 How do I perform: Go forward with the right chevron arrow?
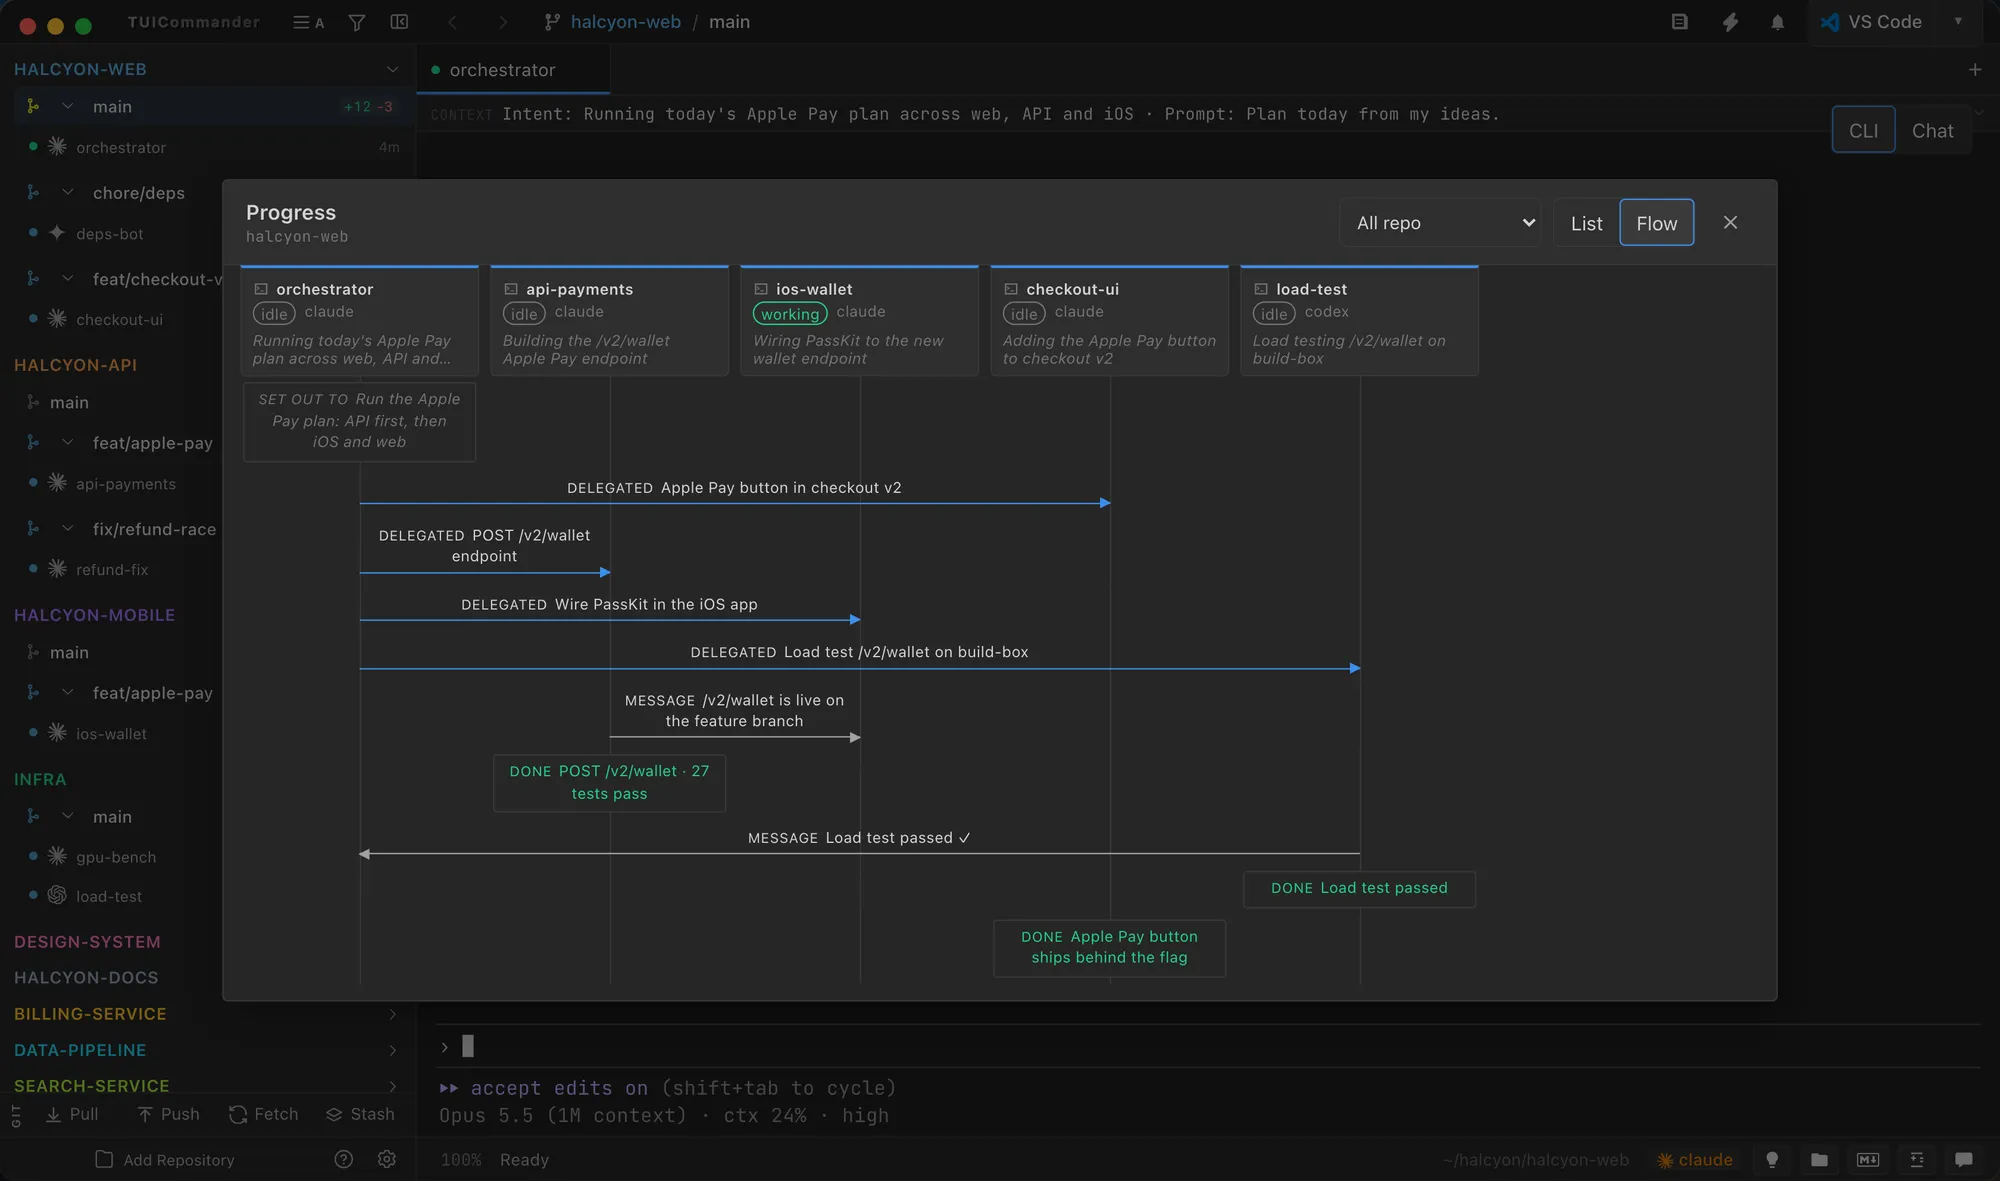(503, 22)
